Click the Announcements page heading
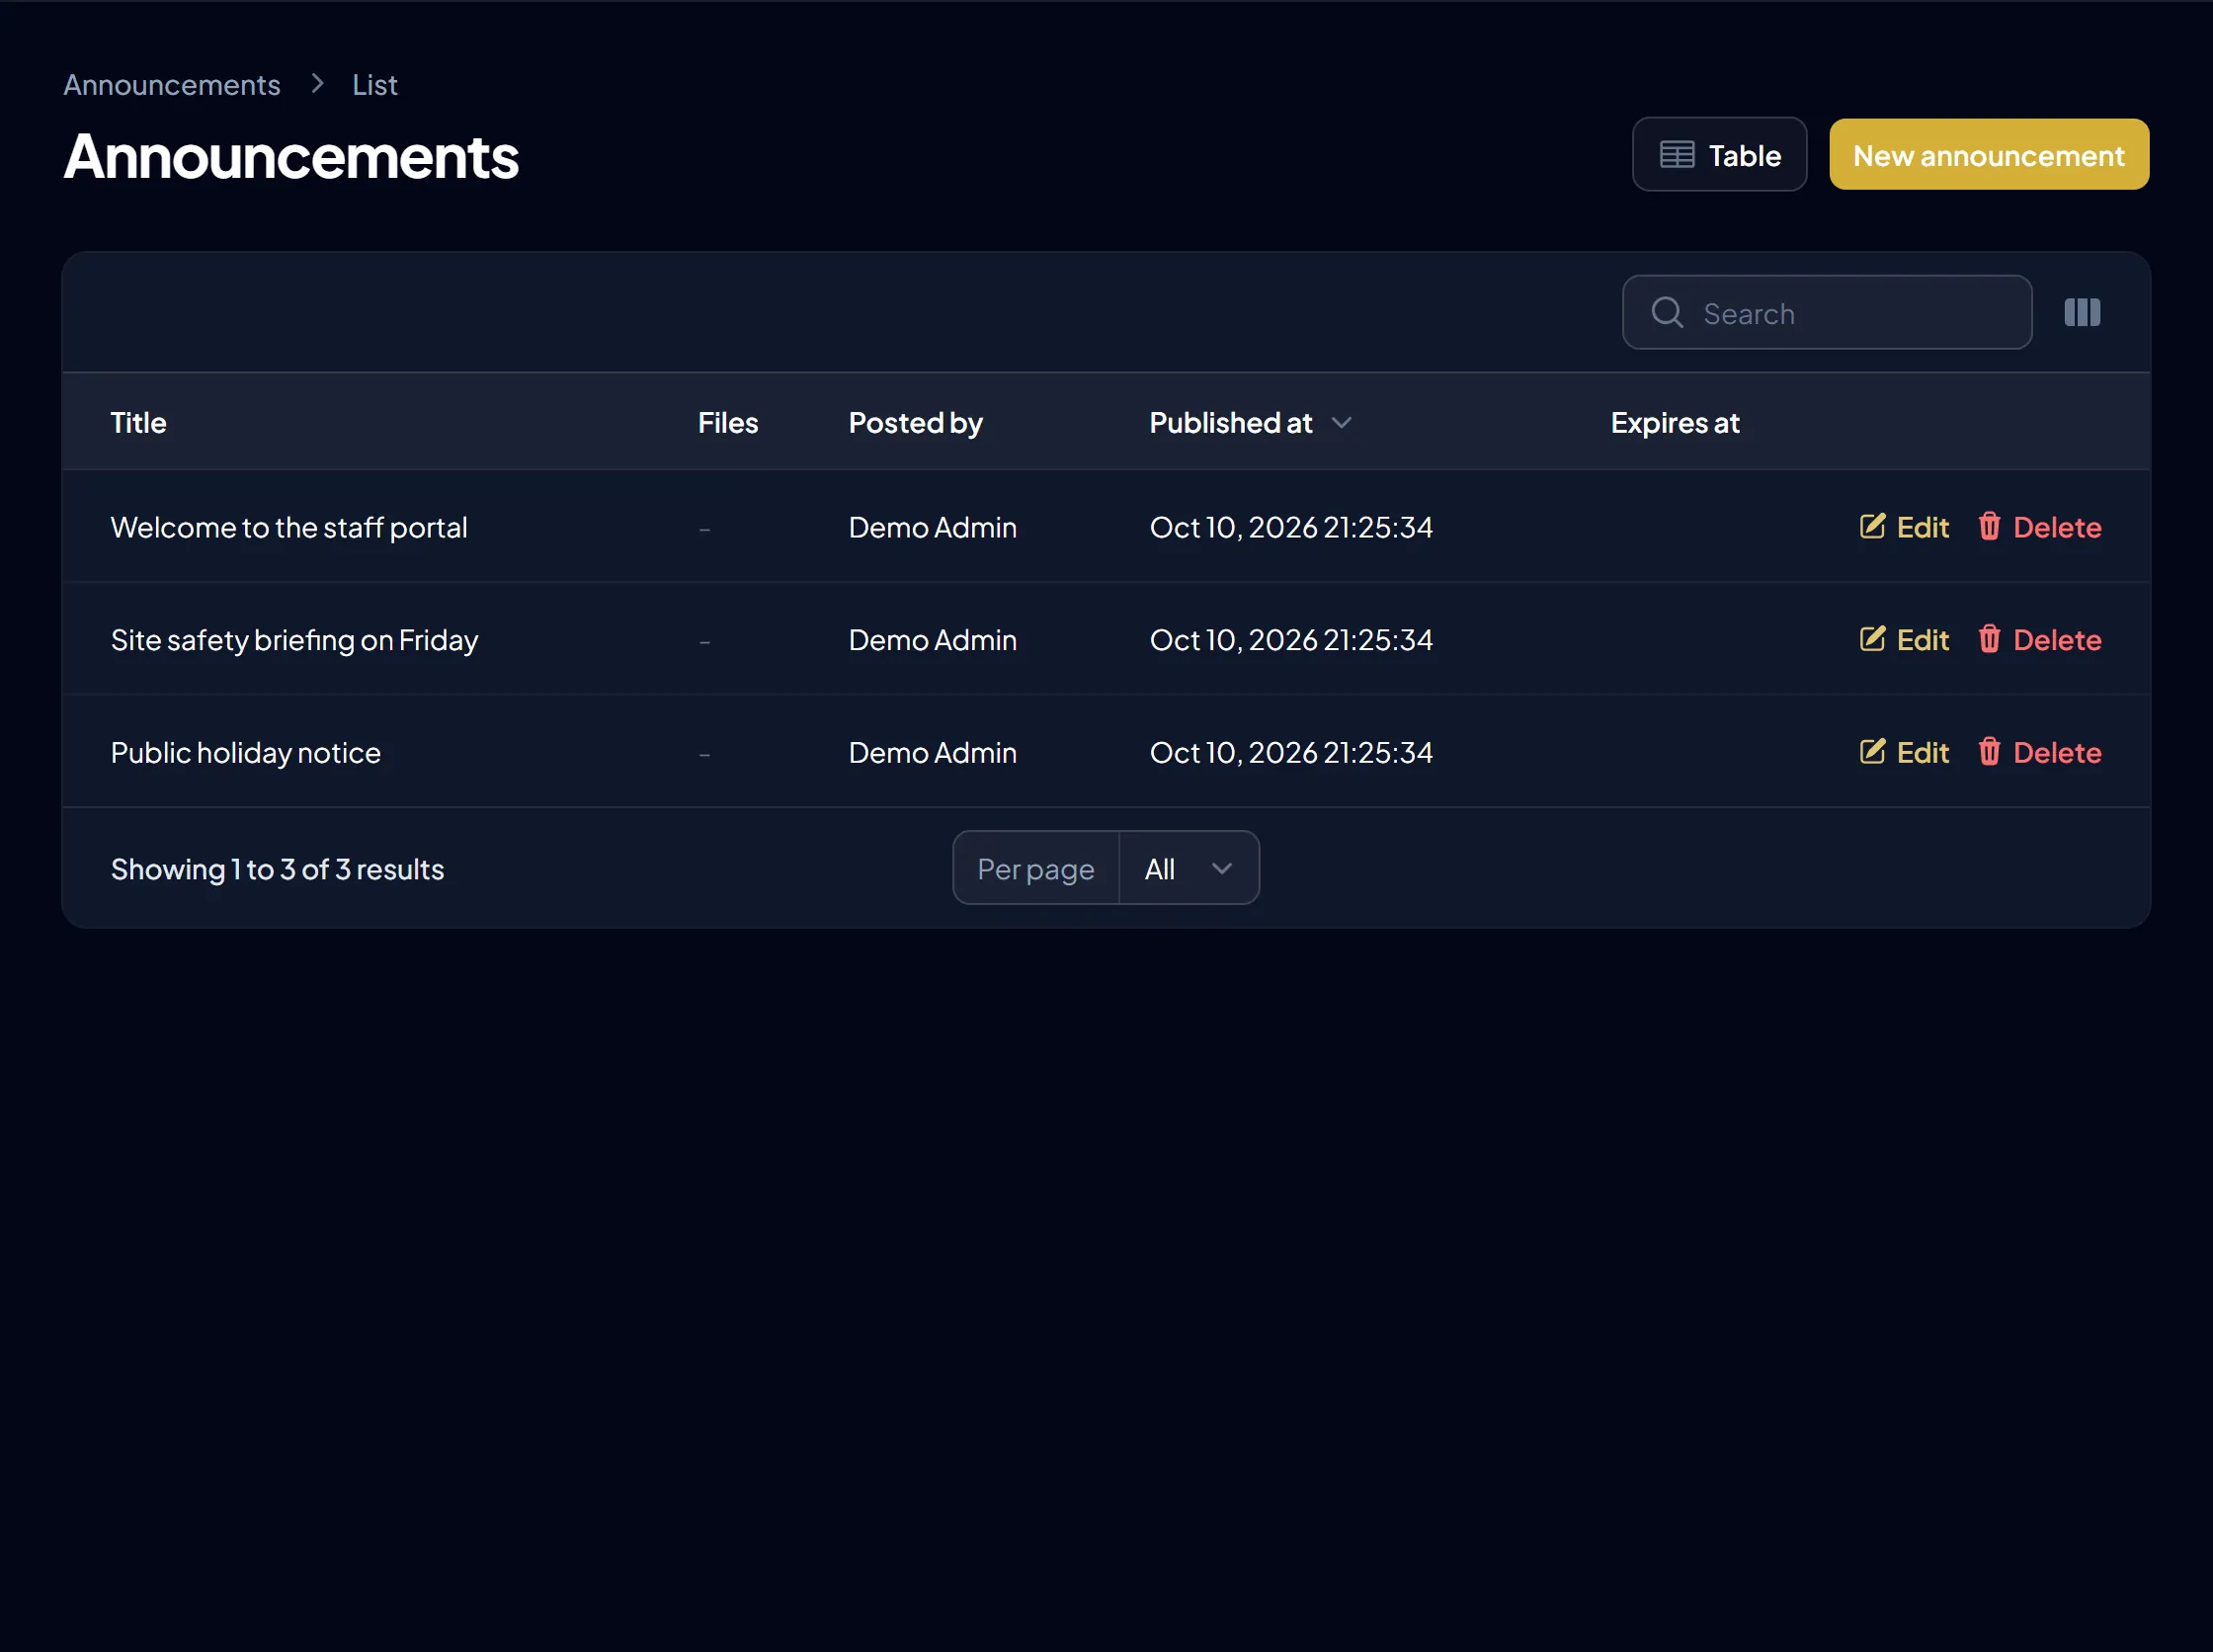This screenshot has width=2213, height=1652. tap(291, 157)
